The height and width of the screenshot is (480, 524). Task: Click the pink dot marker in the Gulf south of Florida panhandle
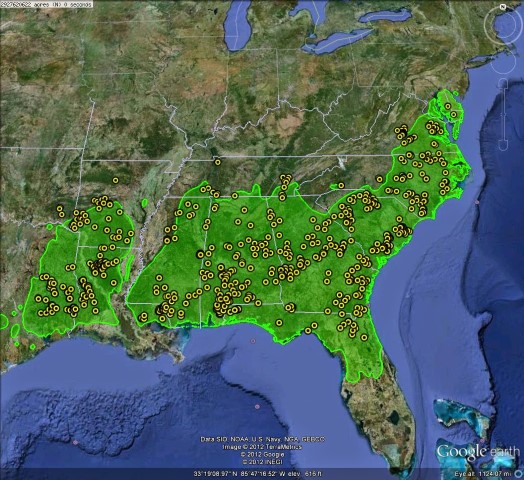click(x=253, y=341)
